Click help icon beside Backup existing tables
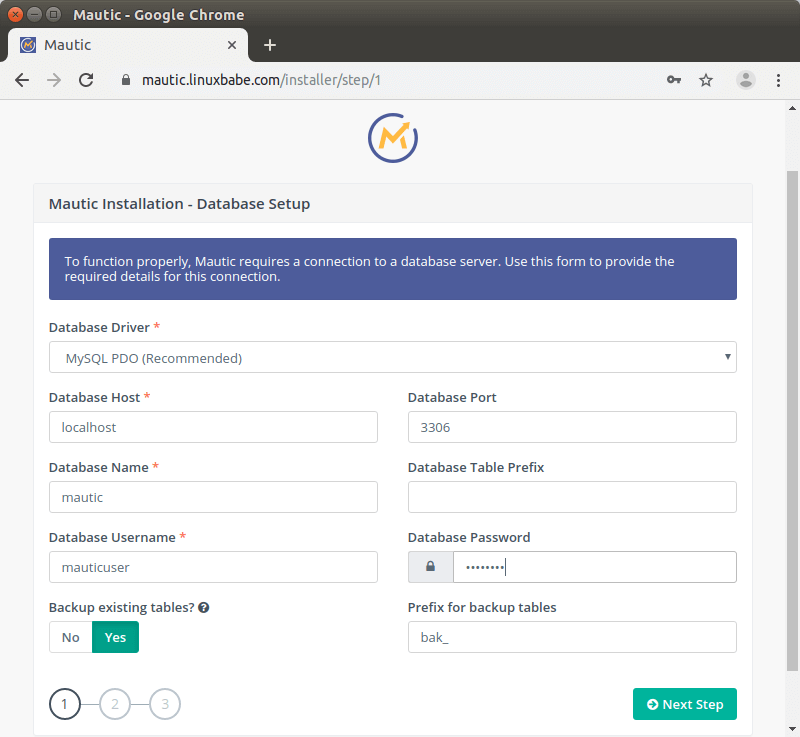The image size is (800, 737). pyautogui.click(x=204, y=607)
